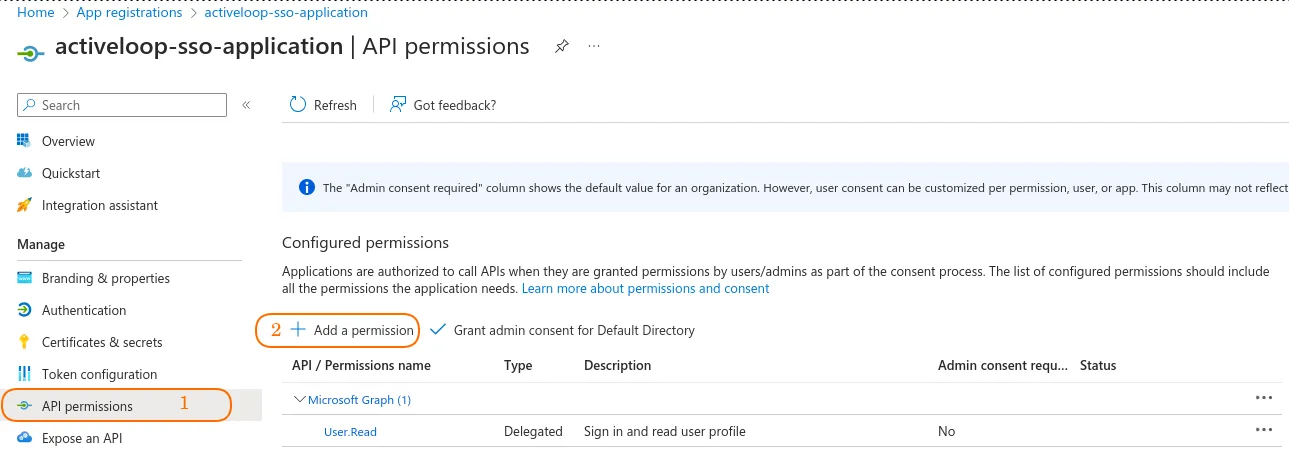Sort by API / Permissions name column header
Viewport: 1289px width, 456px height.
point(361,365)
